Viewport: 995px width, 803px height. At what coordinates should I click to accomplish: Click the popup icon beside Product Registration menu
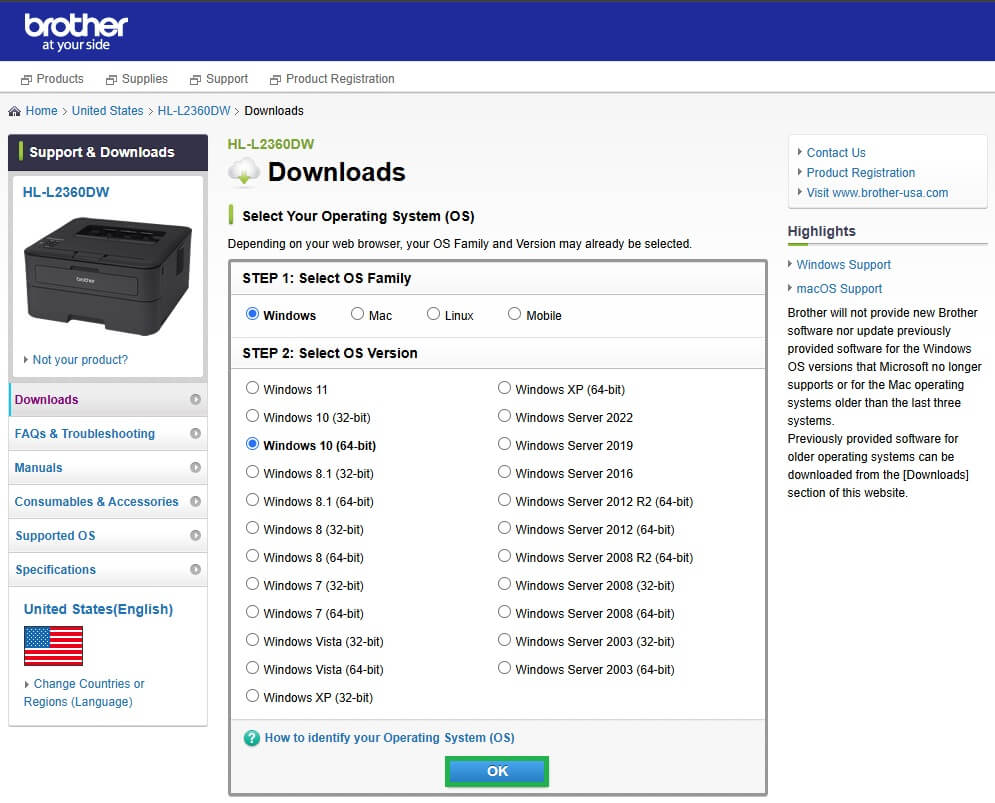(x=275, y=79)
